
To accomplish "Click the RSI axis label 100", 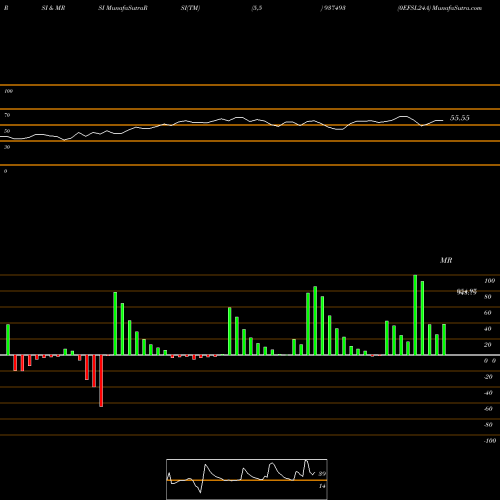I will point(8,91).
